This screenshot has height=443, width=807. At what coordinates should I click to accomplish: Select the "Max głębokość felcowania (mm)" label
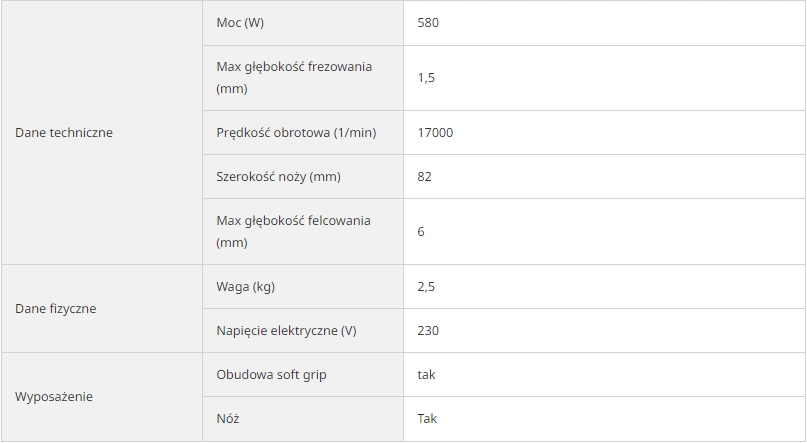click(x=293, y=231)
